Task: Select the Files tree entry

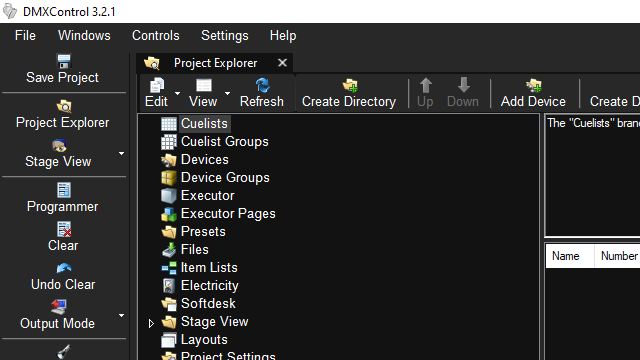Action: click(x=195, y=249)
